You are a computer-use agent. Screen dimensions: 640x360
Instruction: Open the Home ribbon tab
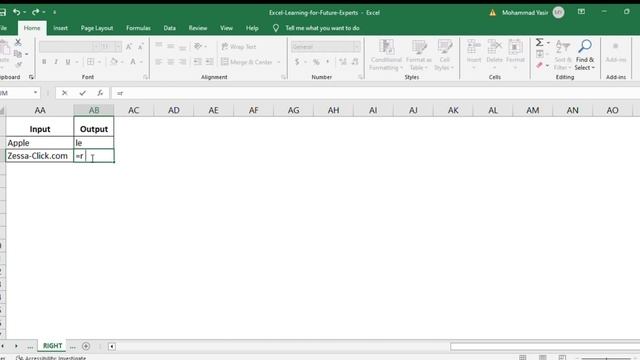[x=32, y=28]
